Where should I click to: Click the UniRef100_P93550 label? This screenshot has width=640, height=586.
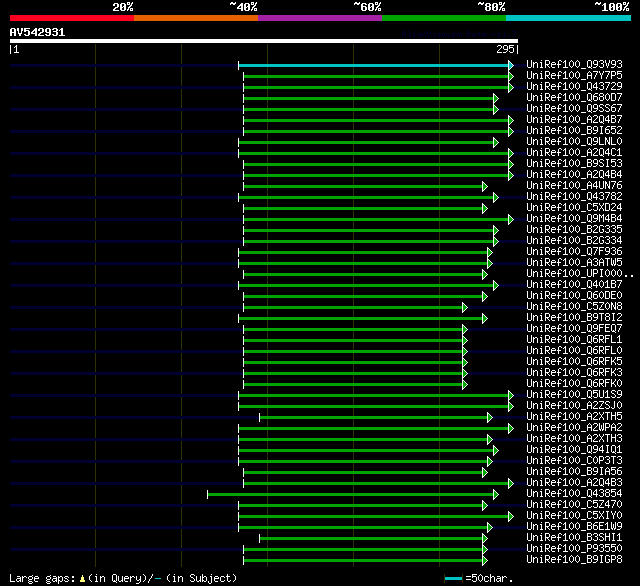574,549
